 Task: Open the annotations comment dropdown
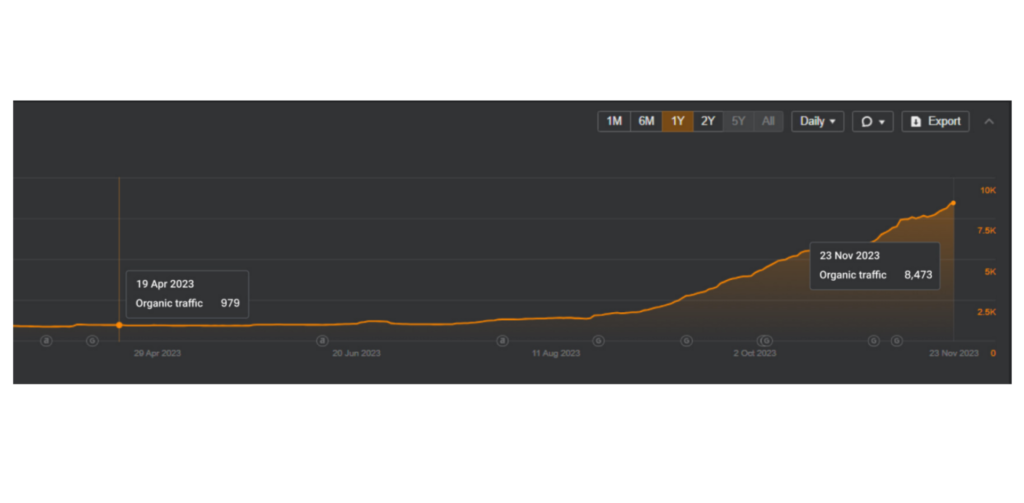[872, 121]
